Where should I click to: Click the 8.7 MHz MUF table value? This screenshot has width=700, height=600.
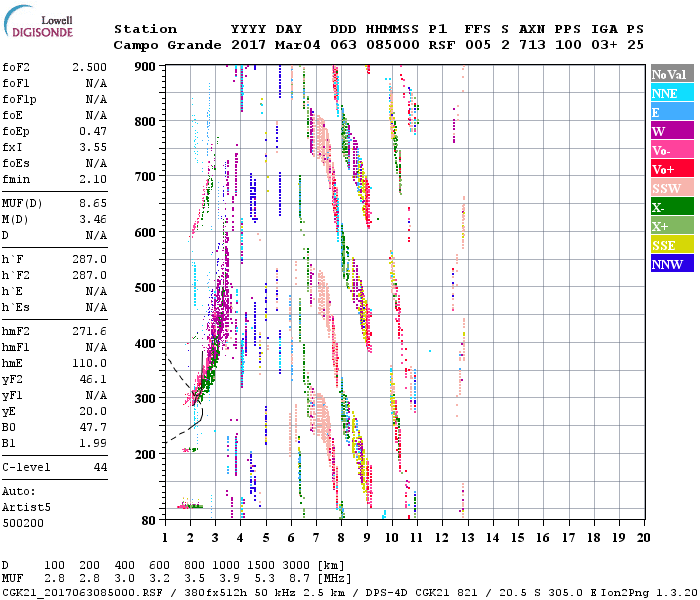coord(300,579)
